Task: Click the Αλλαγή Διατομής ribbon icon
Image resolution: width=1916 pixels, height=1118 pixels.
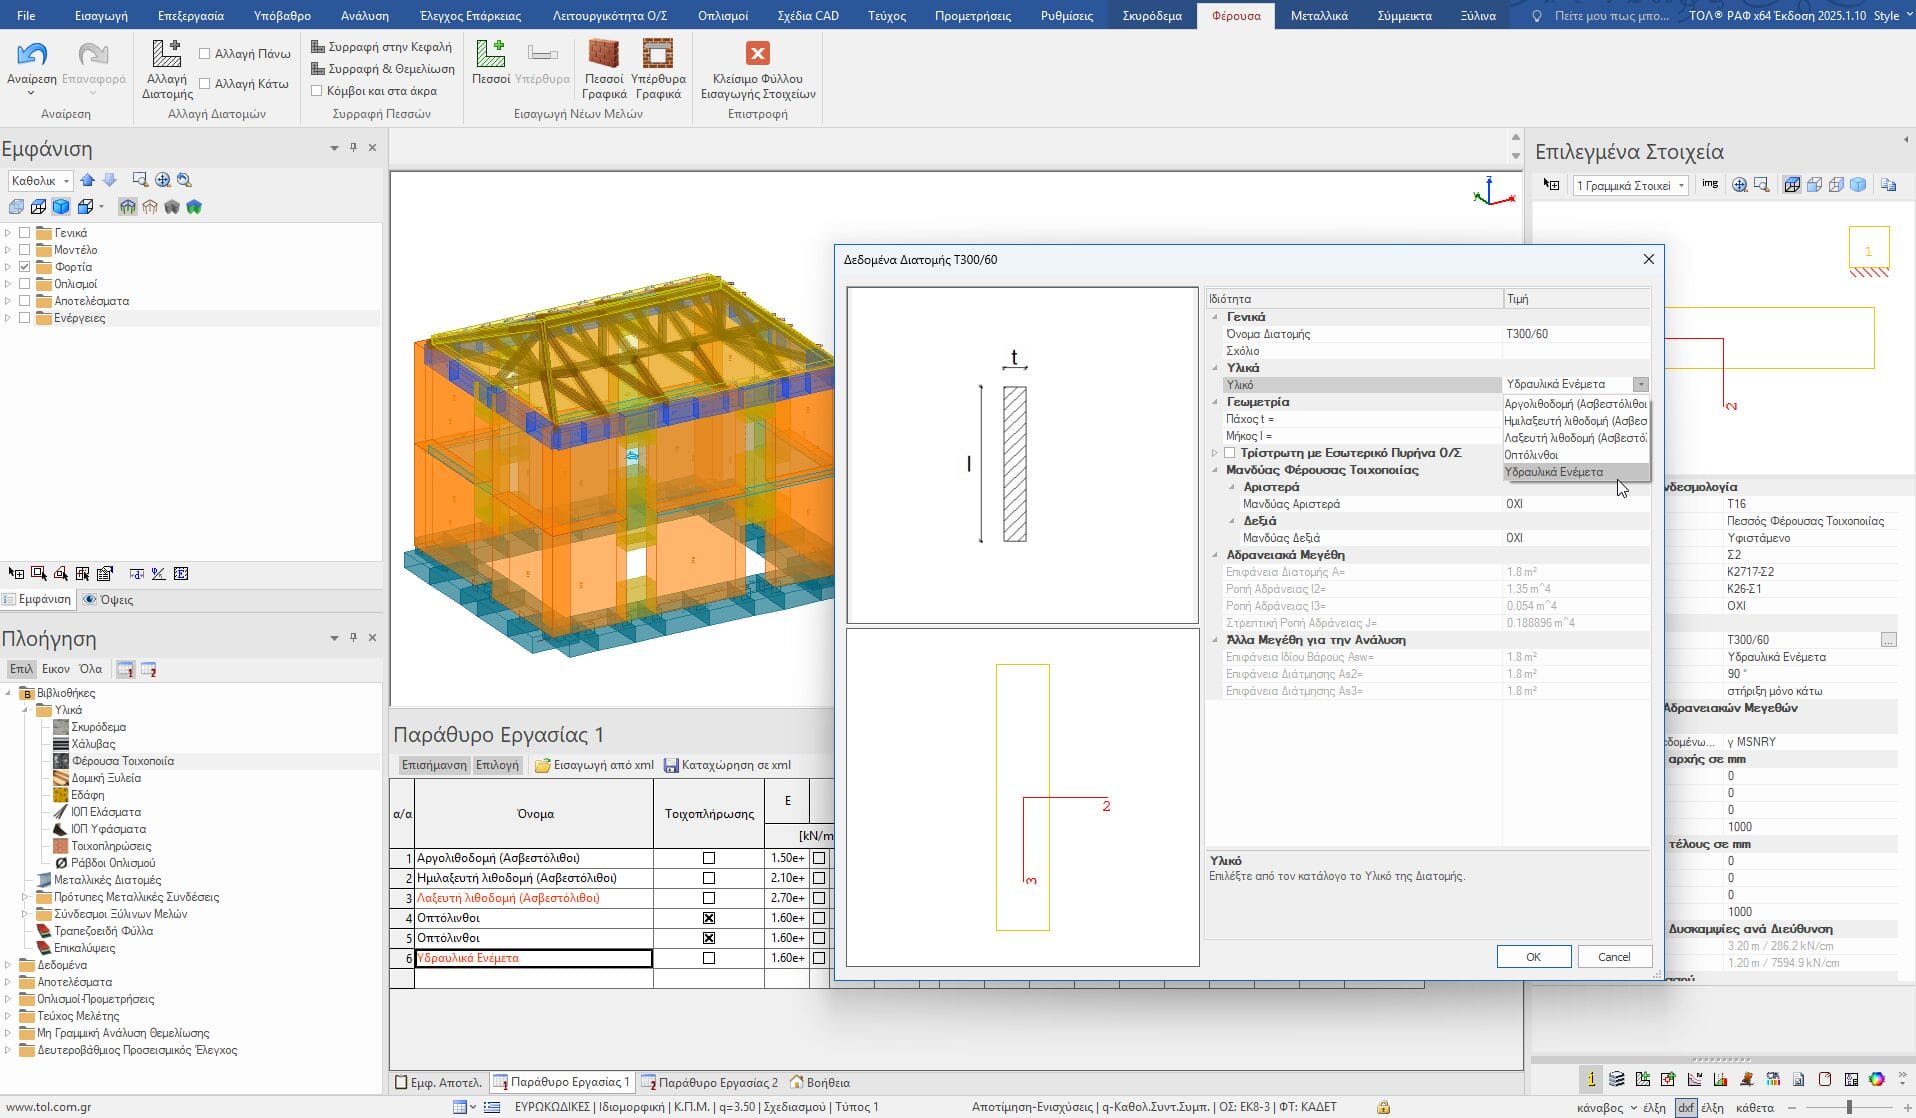Action: tap(166, 55)
